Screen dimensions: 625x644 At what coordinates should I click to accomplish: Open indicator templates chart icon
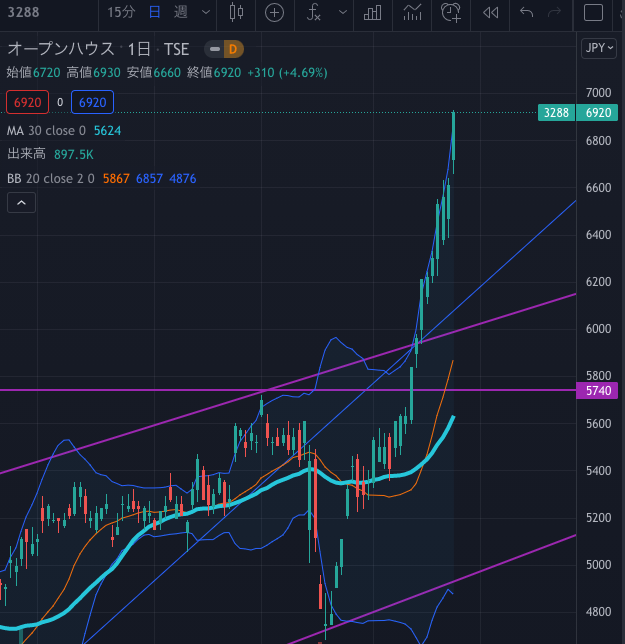point(412,12)
